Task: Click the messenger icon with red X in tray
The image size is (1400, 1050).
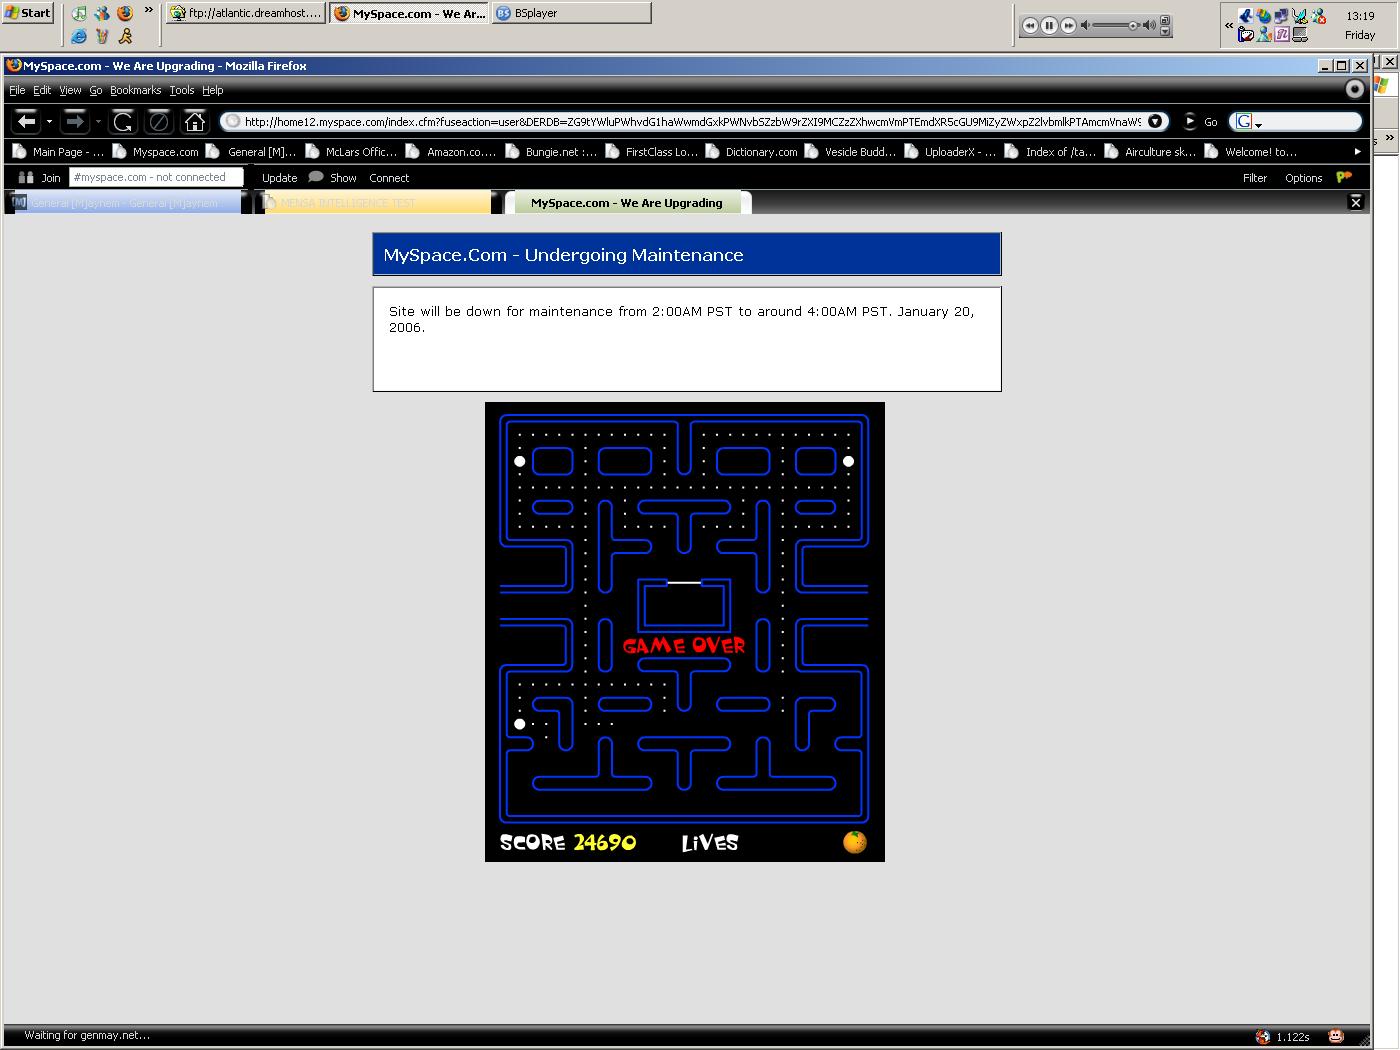Action: click(1319, 15)
